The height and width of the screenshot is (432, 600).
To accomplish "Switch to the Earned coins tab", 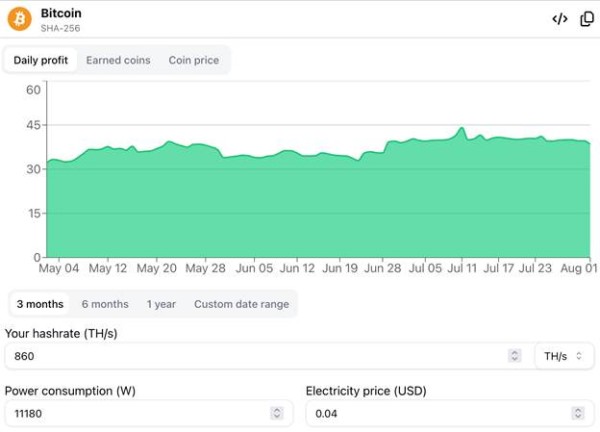I will coord(118,60).
